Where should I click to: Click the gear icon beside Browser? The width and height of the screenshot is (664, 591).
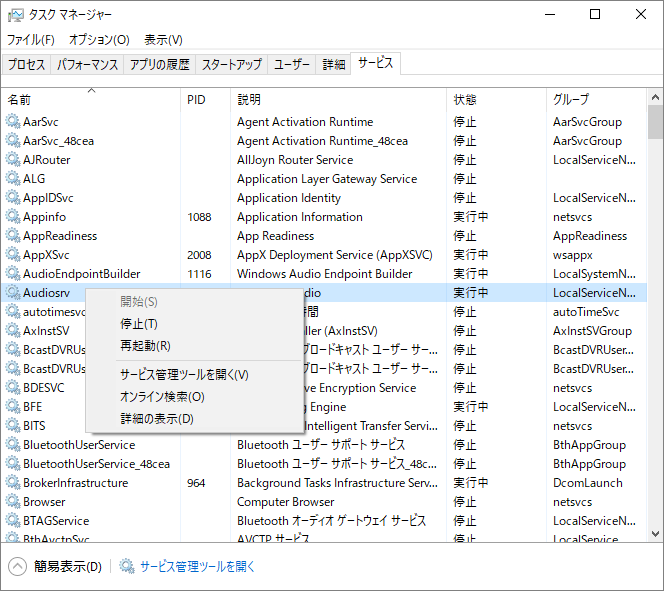[x=13, y=502]
